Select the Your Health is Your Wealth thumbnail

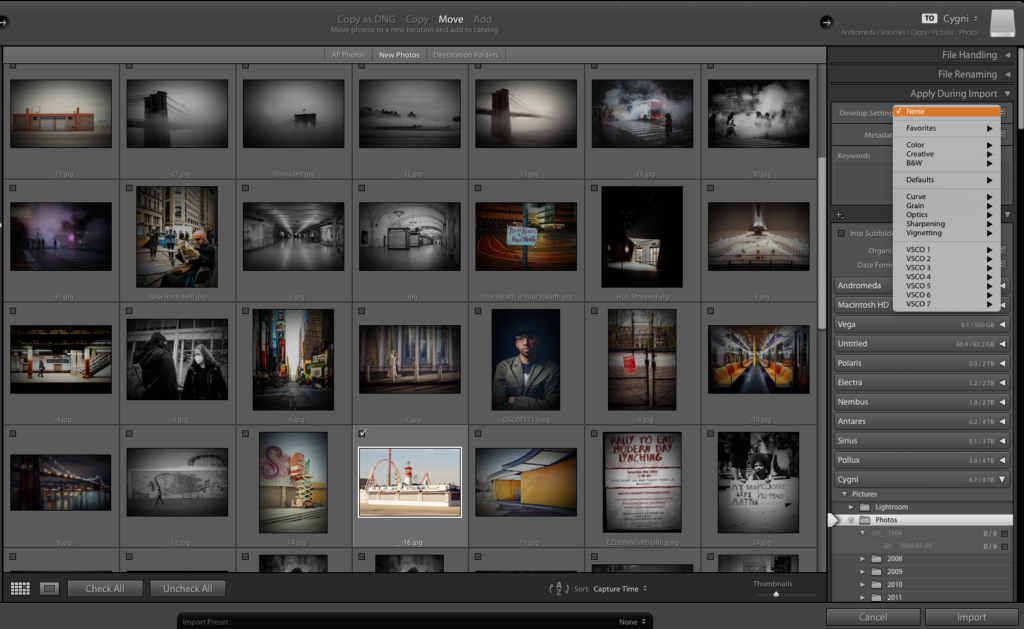pos(526,236)
